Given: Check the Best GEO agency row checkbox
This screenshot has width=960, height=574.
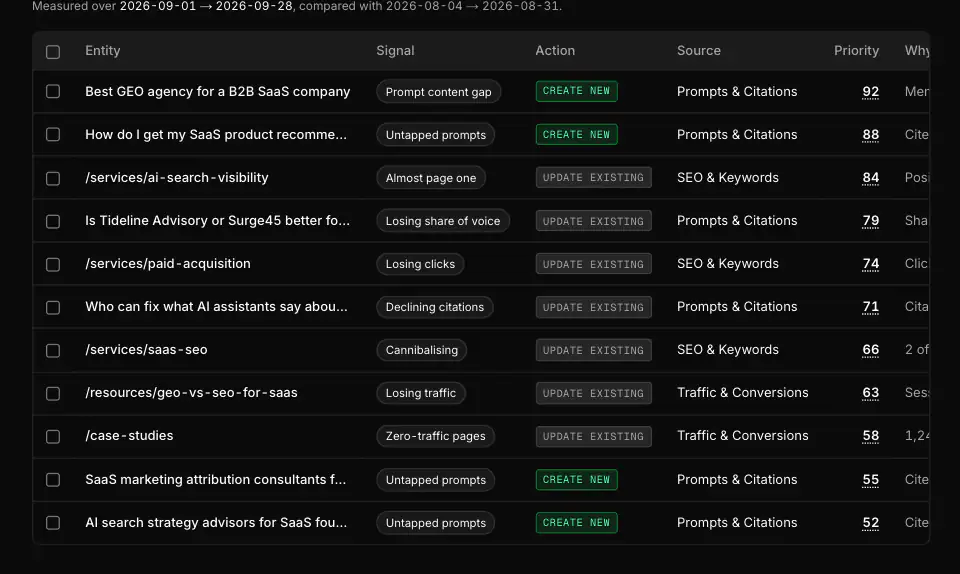Looking at the screenshot, I should pyautogui.click(x=53, y=92).
